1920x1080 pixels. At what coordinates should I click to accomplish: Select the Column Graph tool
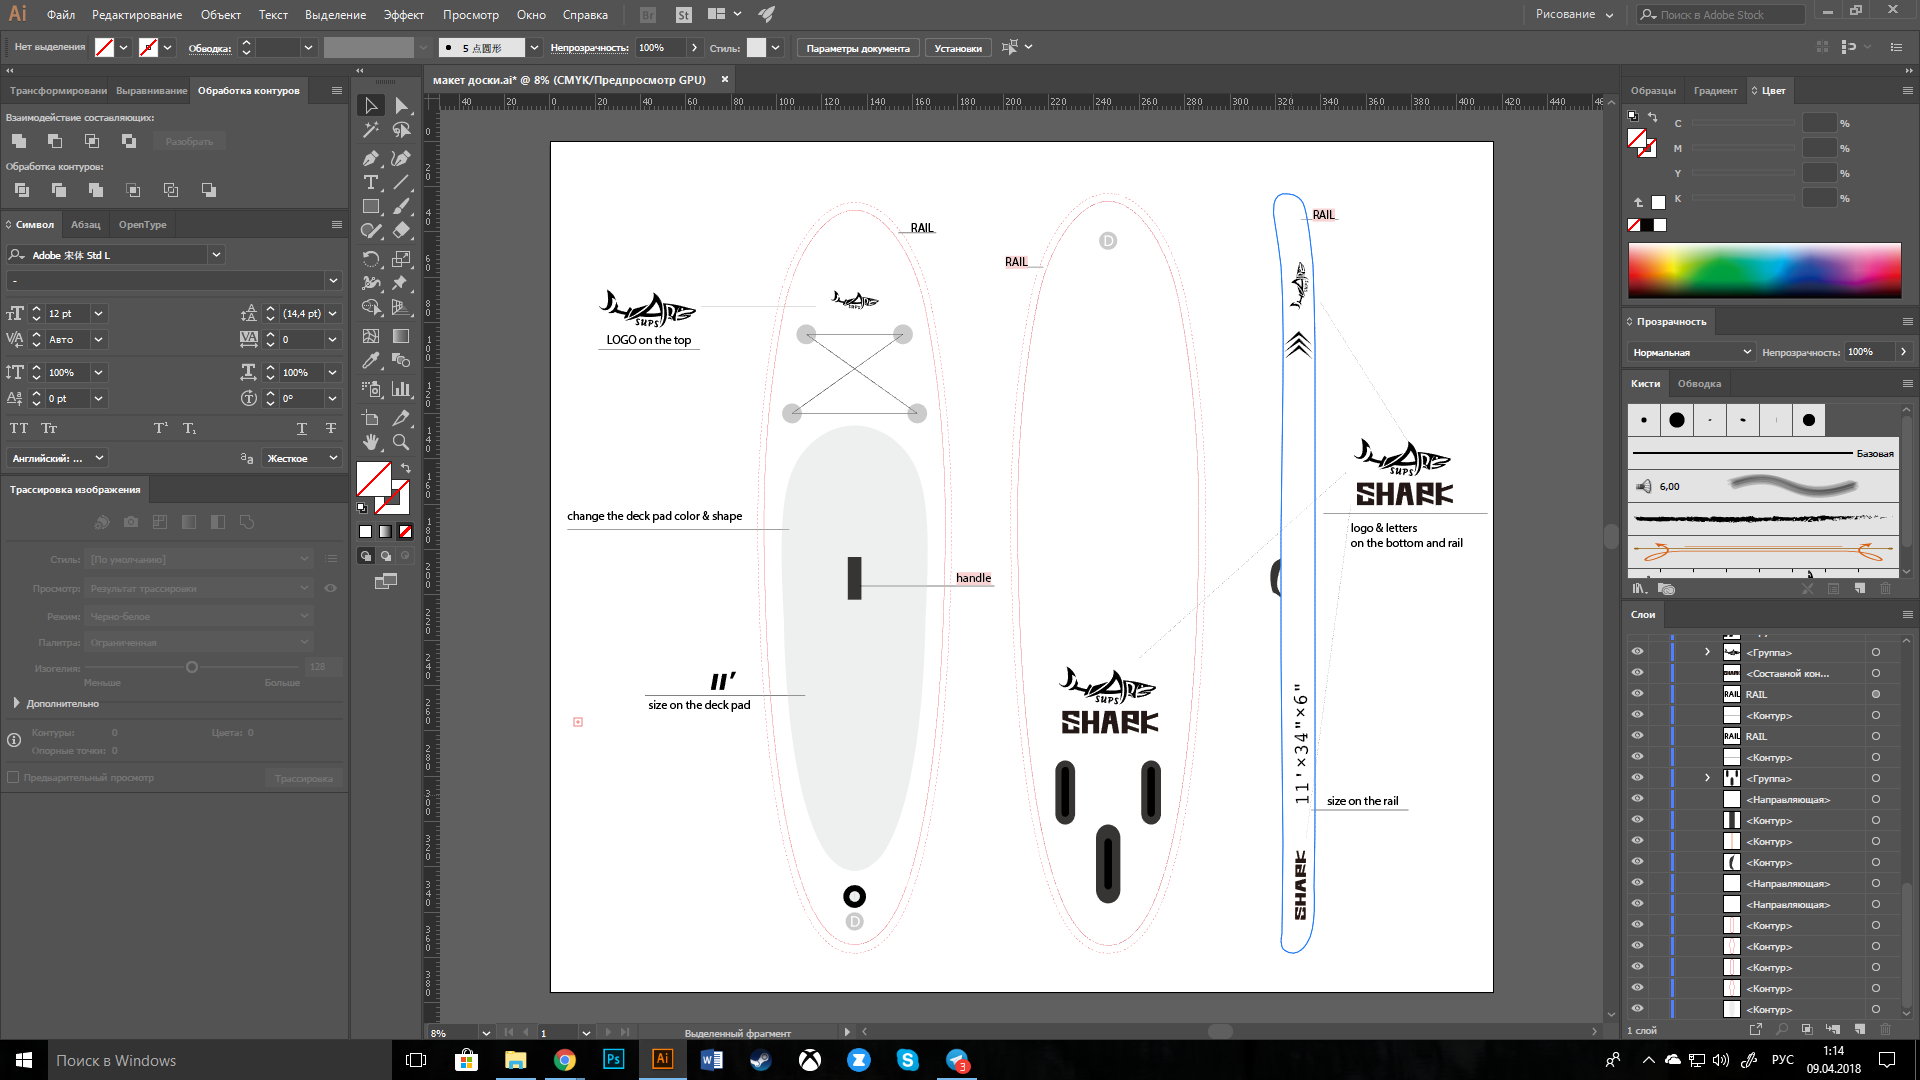[401, 389]
